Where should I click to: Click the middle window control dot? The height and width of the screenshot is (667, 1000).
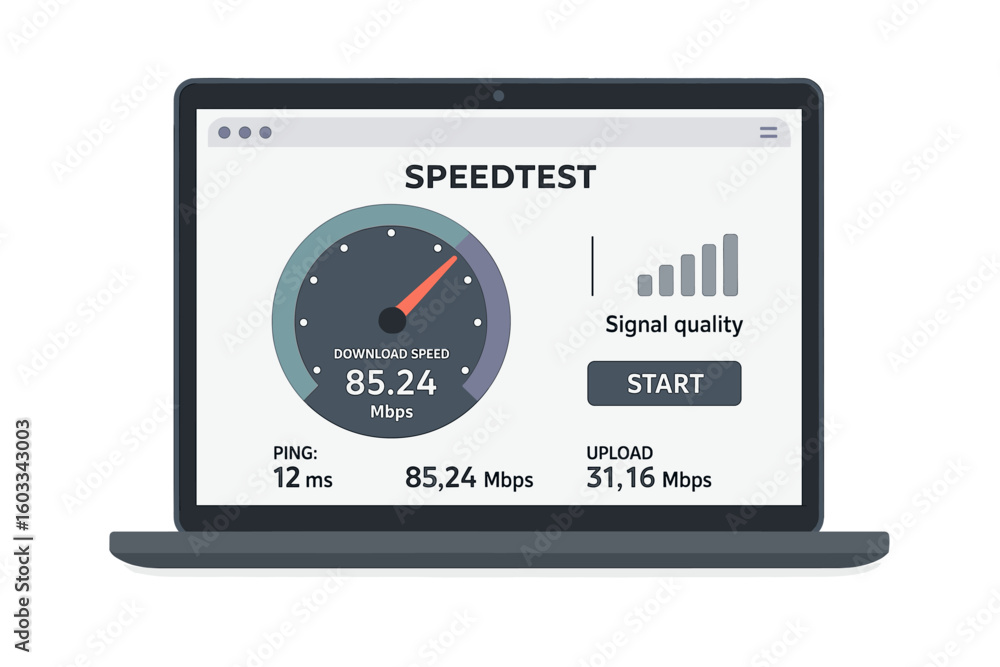coord(245,133)
